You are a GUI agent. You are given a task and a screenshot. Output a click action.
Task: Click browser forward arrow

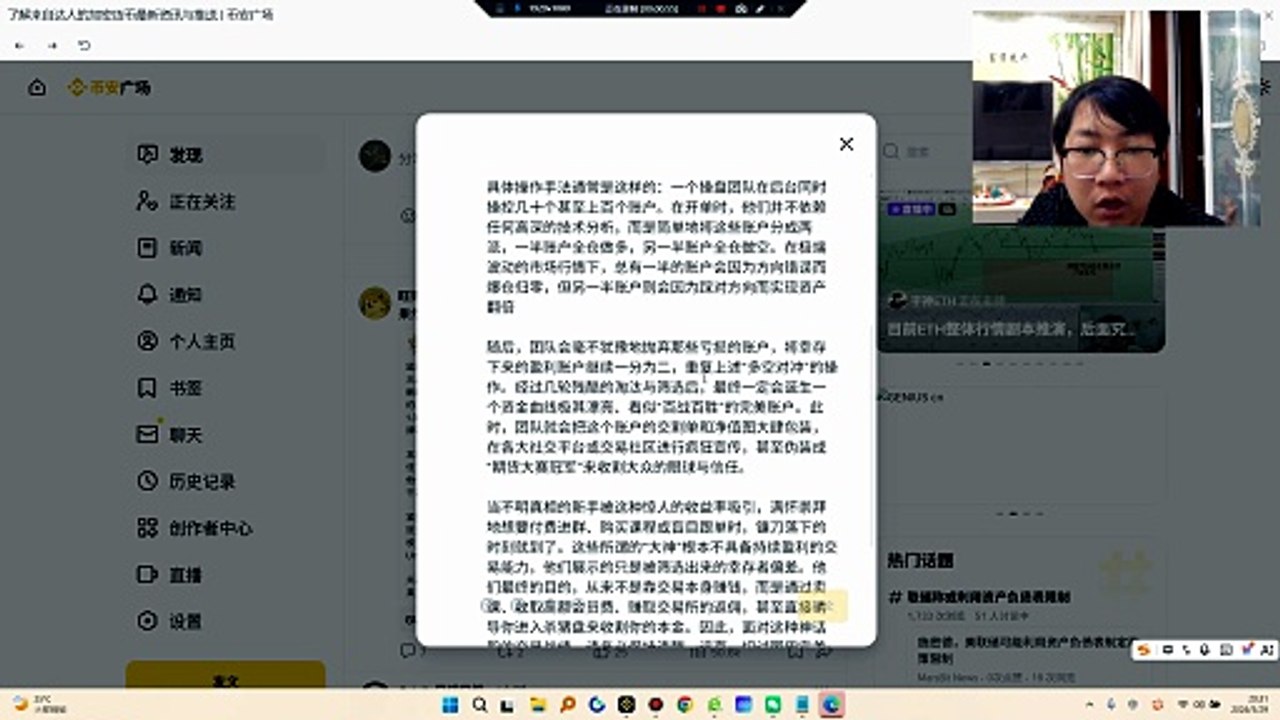52,45
